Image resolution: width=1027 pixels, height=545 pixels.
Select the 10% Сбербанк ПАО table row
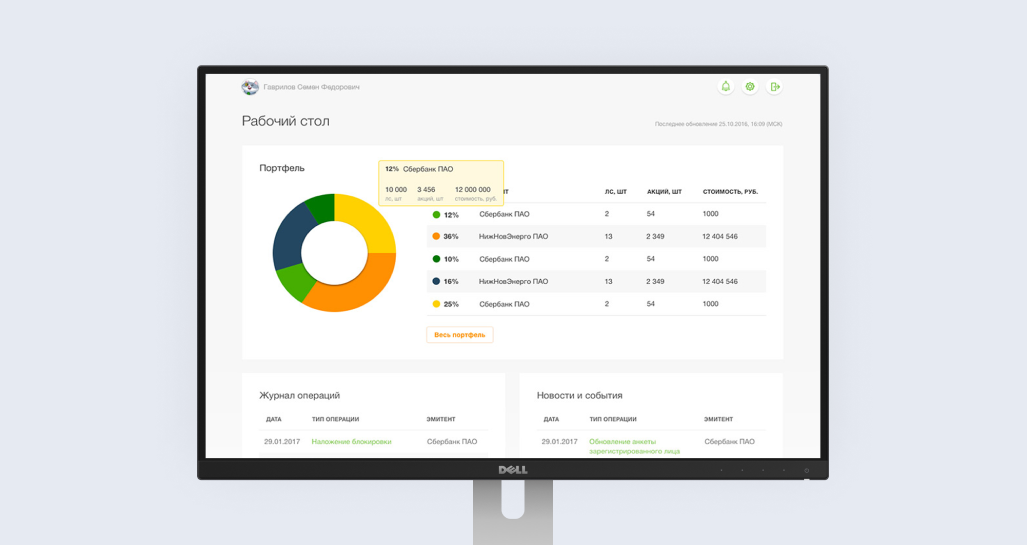point(596,259)
